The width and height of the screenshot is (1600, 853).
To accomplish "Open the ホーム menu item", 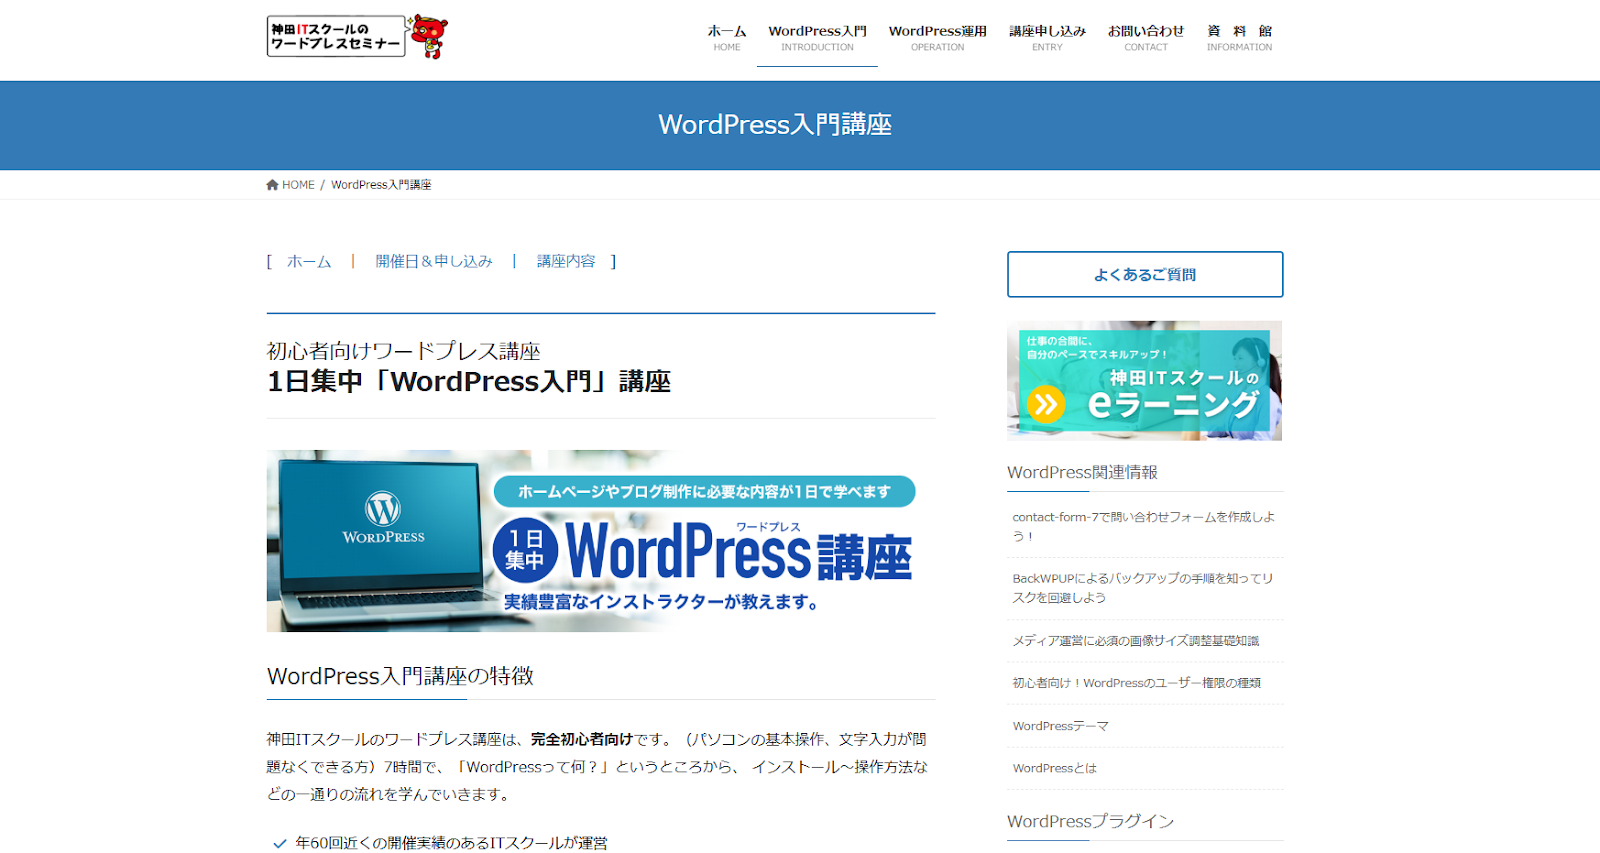I will tap(727, 38).
